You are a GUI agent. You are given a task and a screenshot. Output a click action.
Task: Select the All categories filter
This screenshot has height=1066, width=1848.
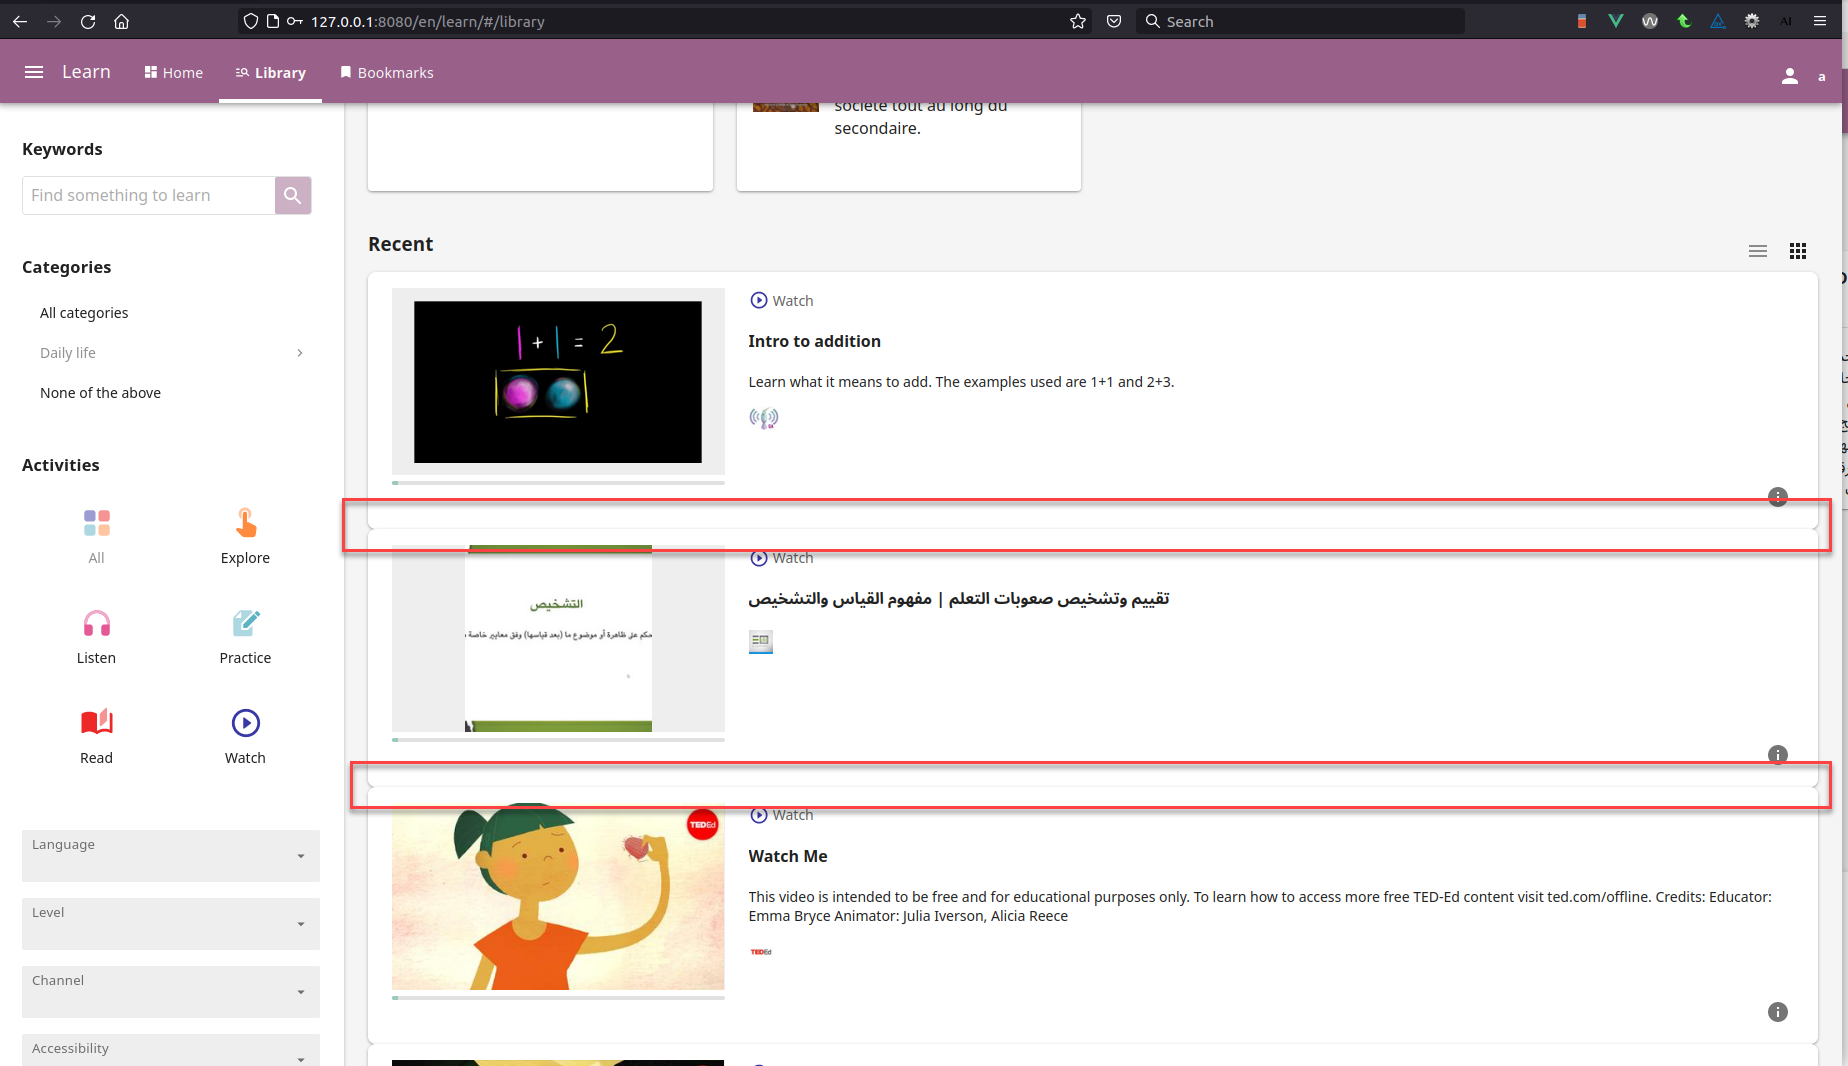pyautogui.click(x=84, y=312)
